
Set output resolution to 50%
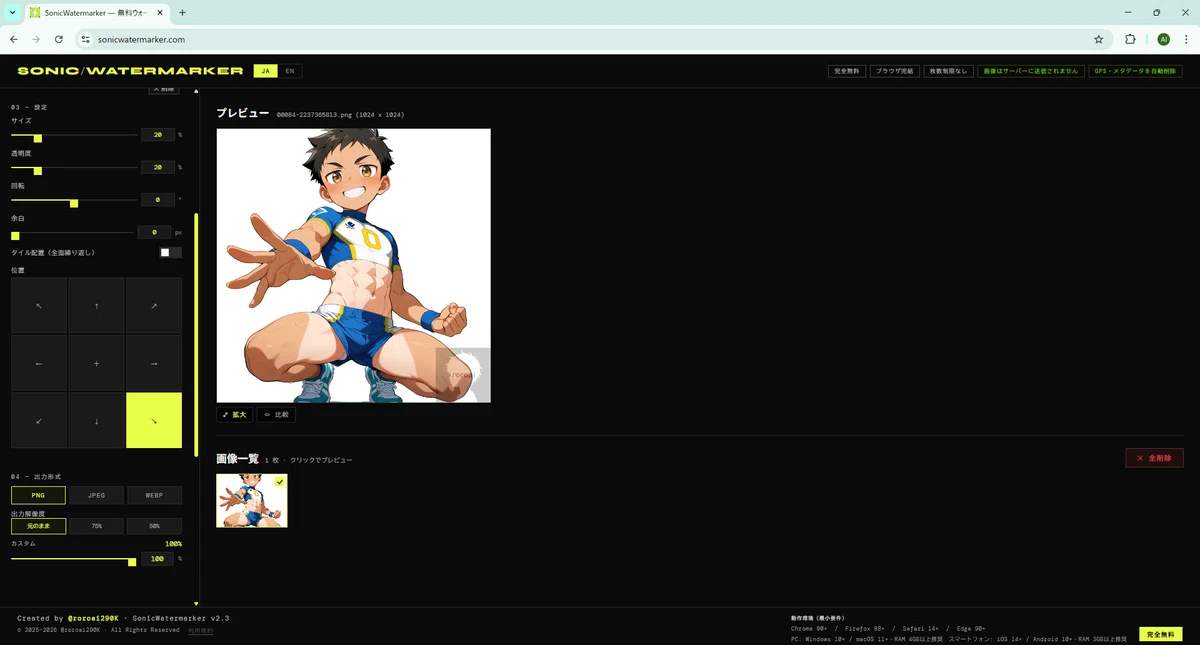154,526
